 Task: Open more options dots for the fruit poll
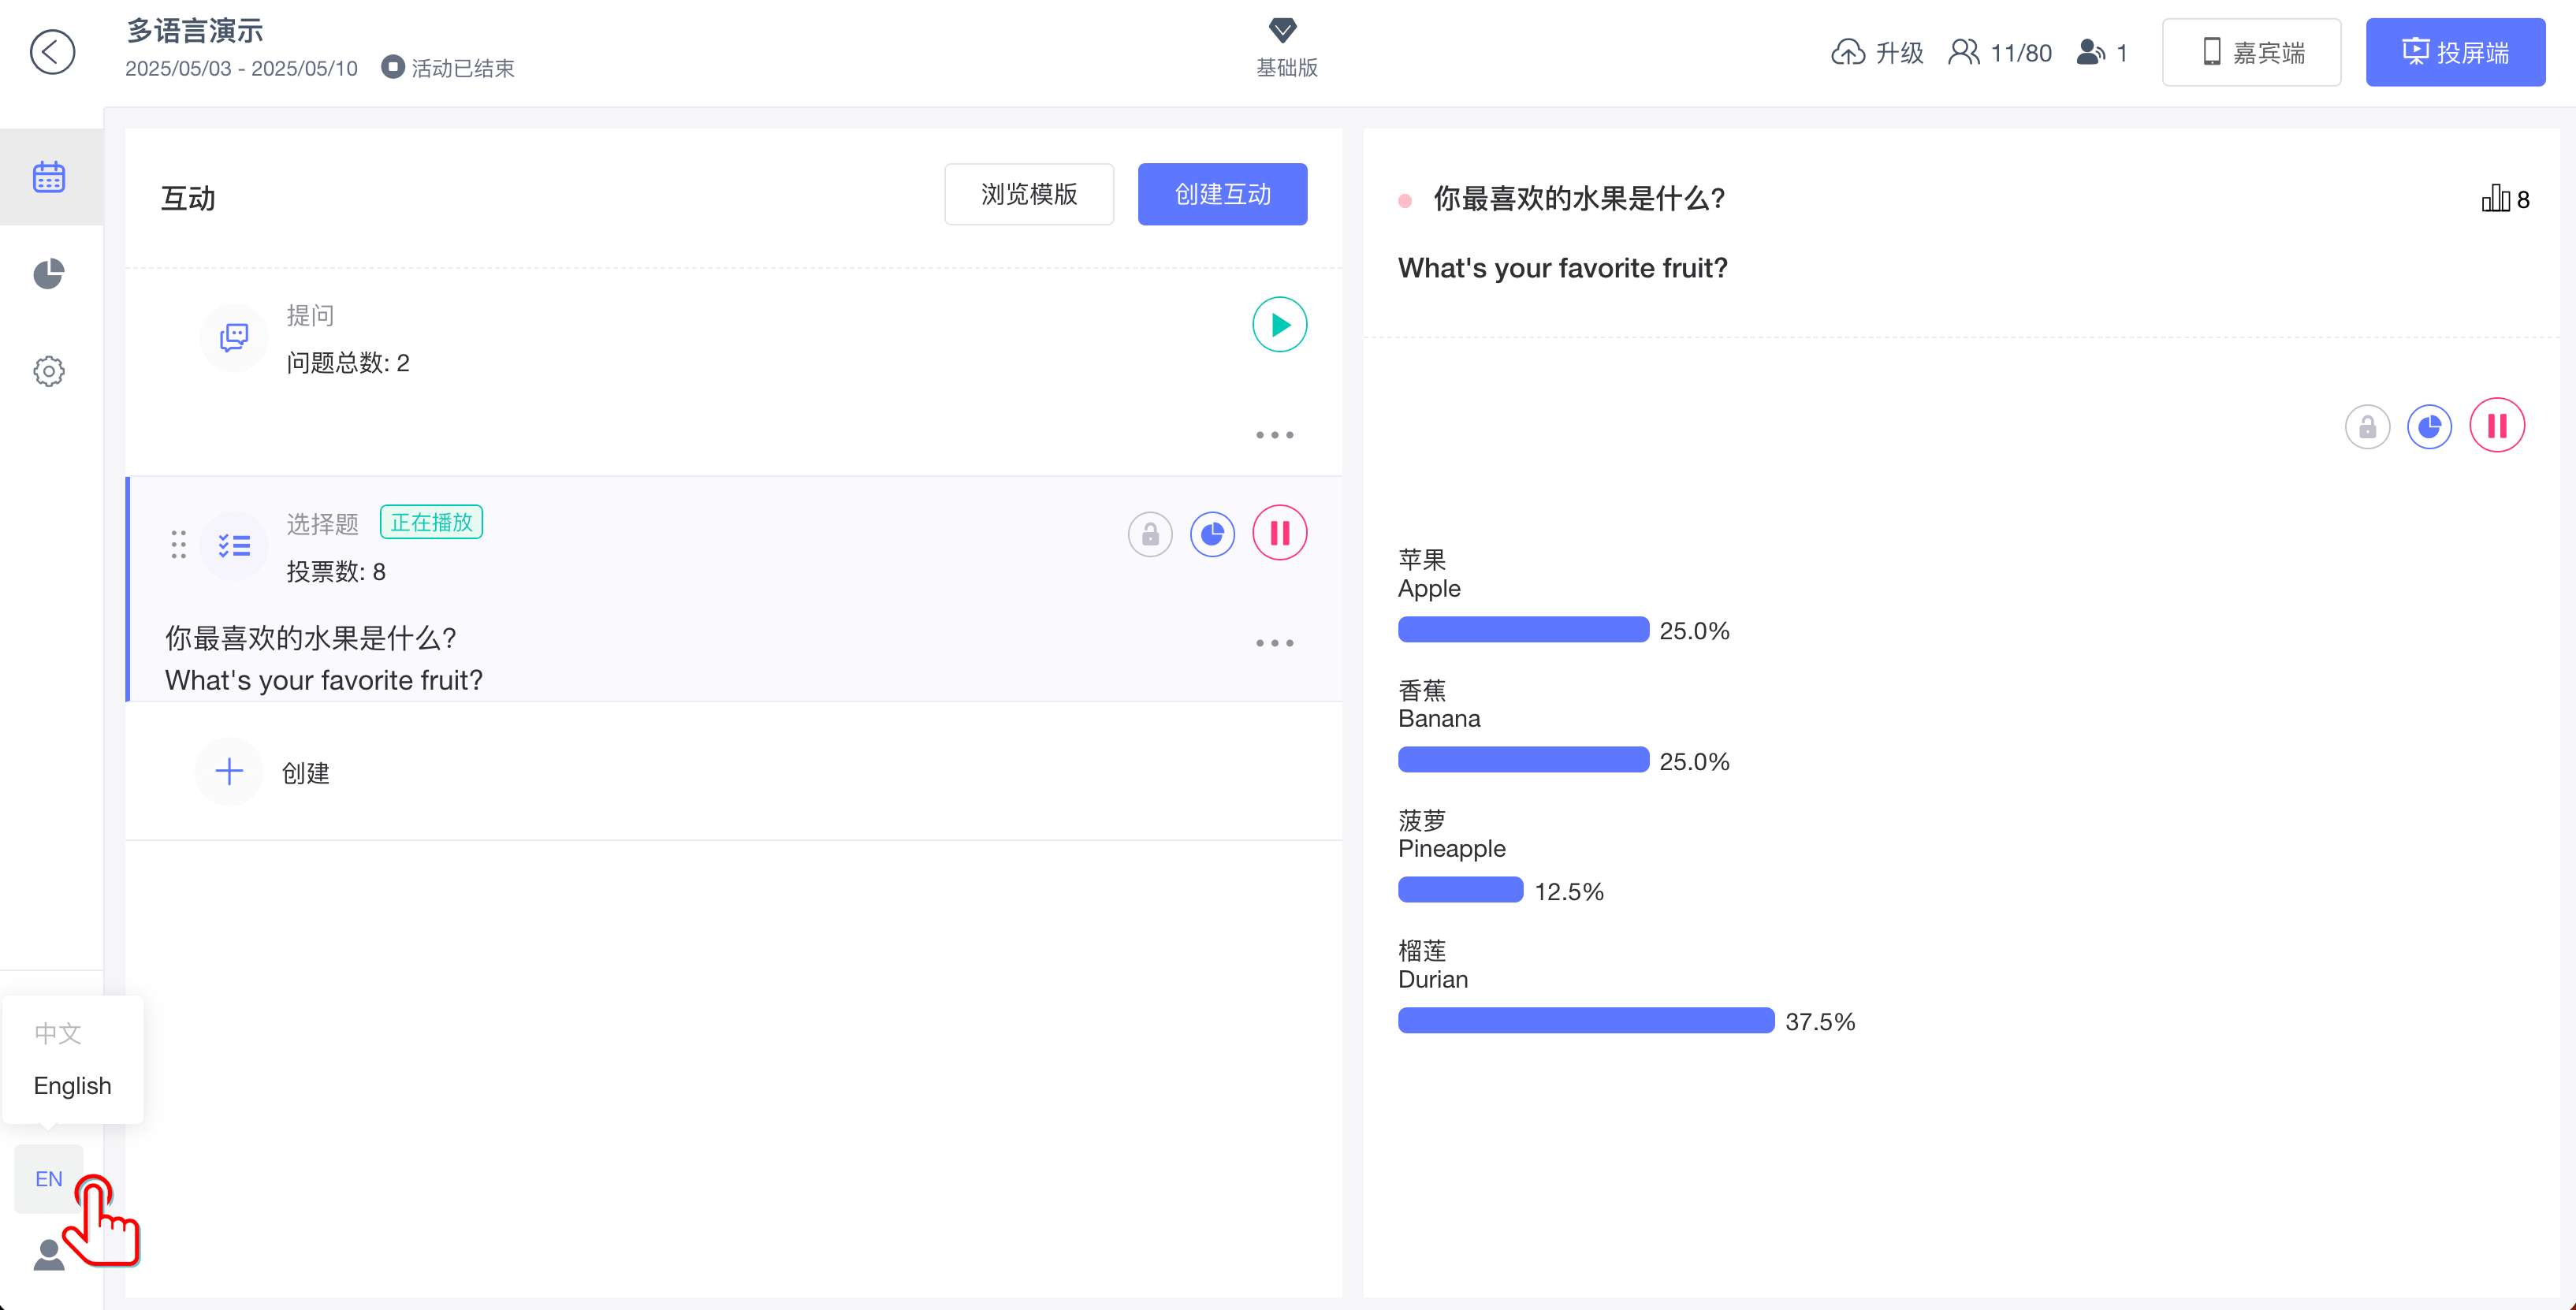pyautogui.click(x=1275, y=643)
